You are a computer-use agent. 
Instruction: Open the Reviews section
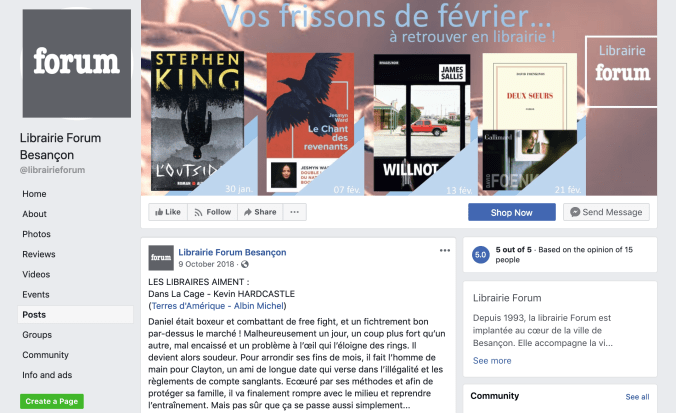(x=39, y=254)
